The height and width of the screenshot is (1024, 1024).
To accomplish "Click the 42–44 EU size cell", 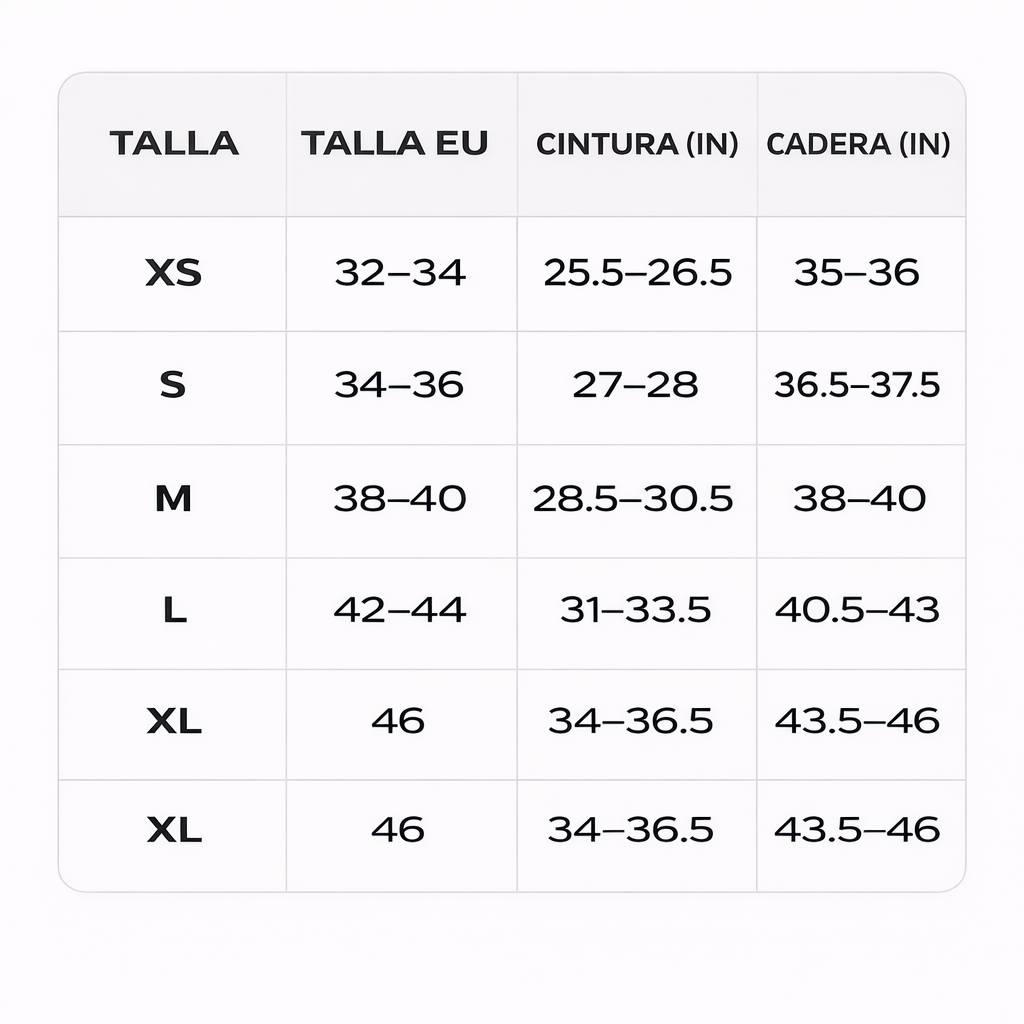I will click(400, 610).
